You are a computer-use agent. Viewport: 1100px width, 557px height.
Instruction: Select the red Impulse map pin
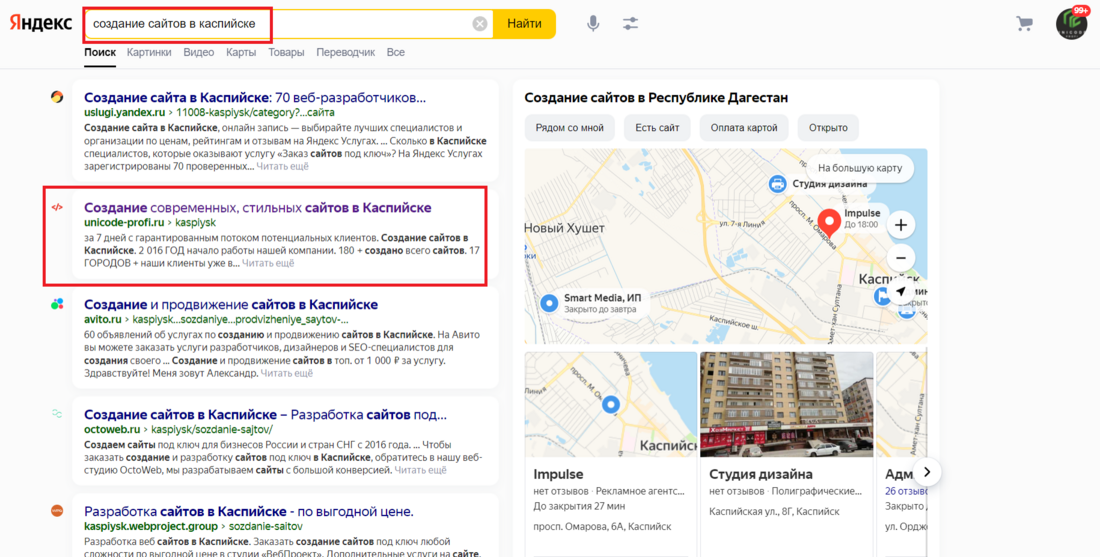[829, 222]
